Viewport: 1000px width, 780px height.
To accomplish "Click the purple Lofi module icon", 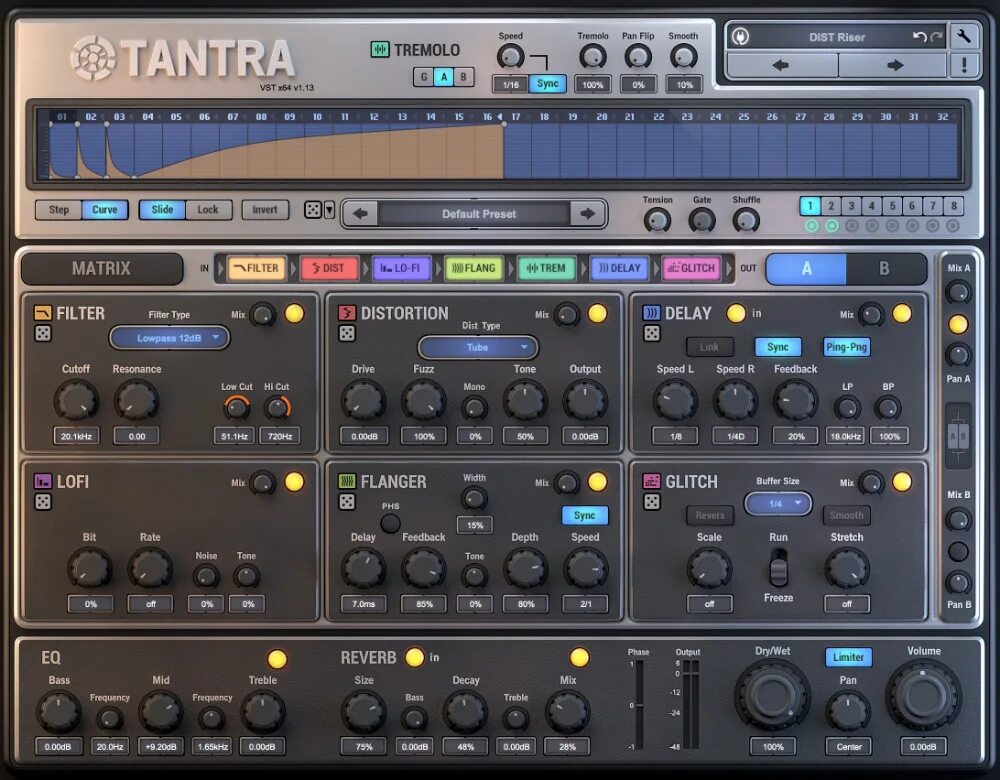I will [43, 481].
